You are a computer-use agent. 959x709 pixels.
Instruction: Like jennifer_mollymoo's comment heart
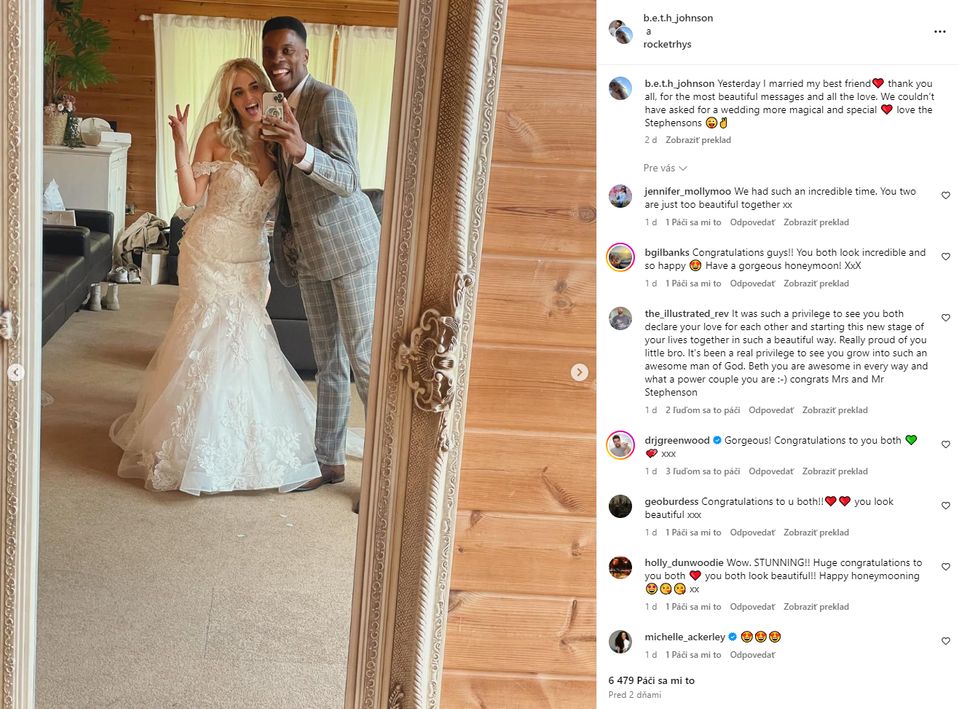pyautogui.click(x=946, y=196)
